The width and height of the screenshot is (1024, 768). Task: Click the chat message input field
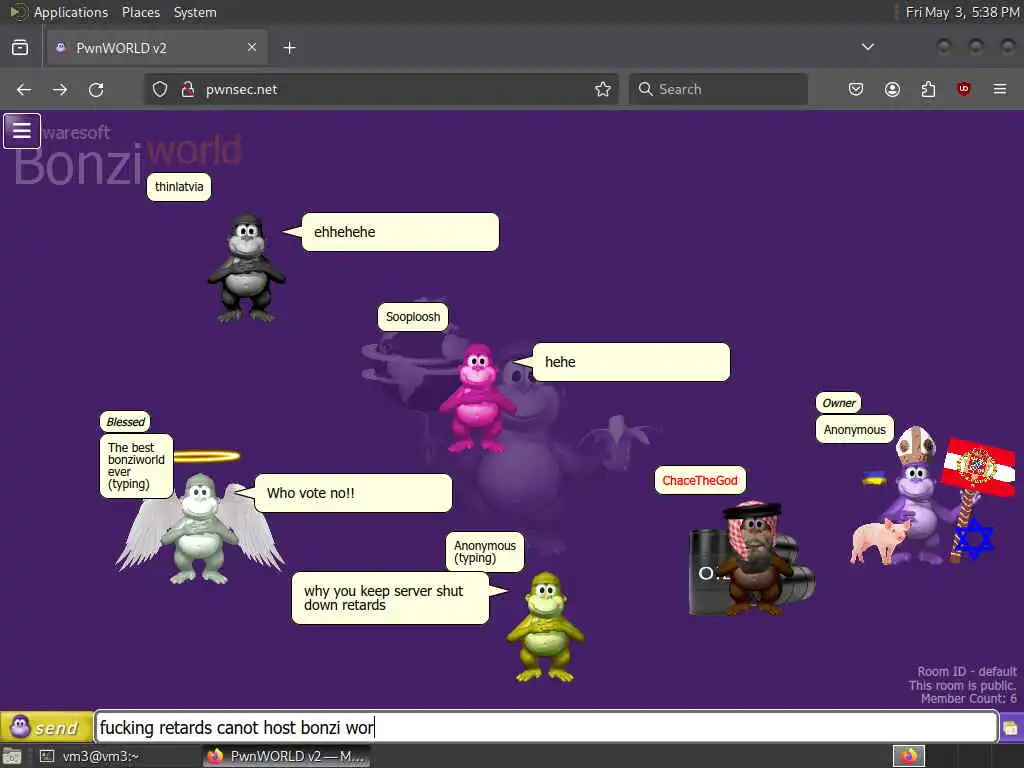[546, 727]
